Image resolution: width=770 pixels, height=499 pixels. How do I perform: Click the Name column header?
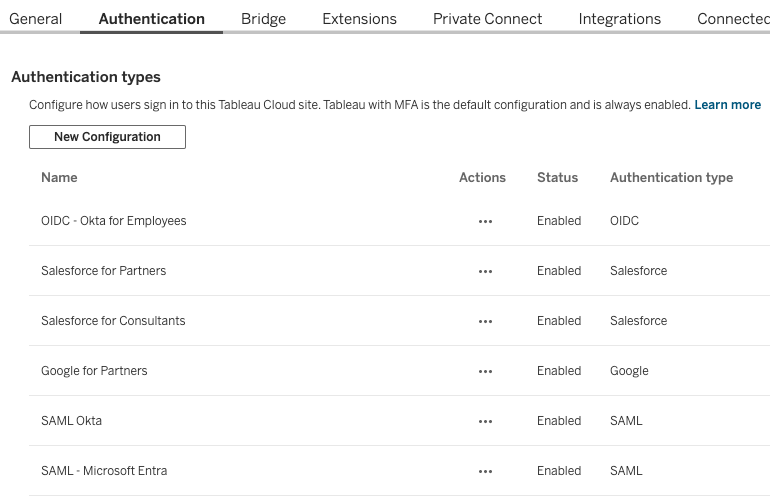click(59, 177)
